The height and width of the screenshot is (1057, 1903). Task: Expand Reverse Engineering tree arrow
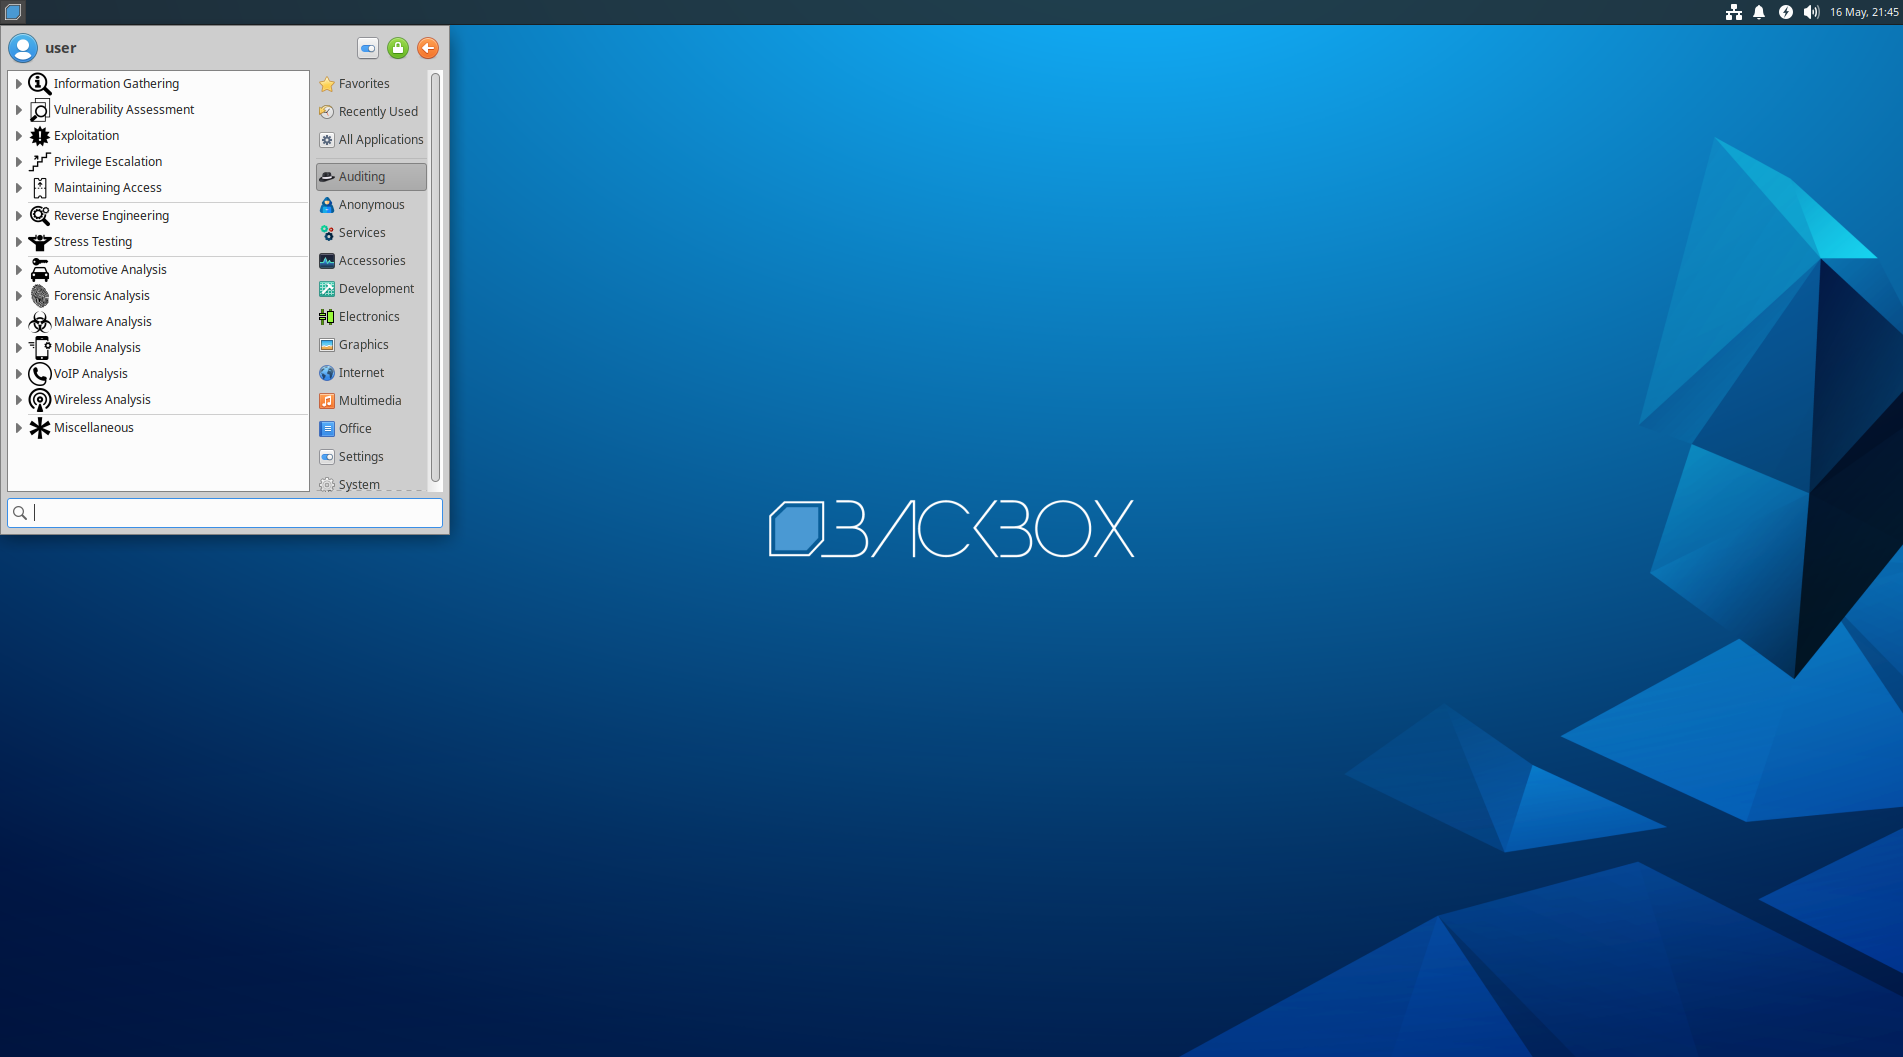click(18, 216)
